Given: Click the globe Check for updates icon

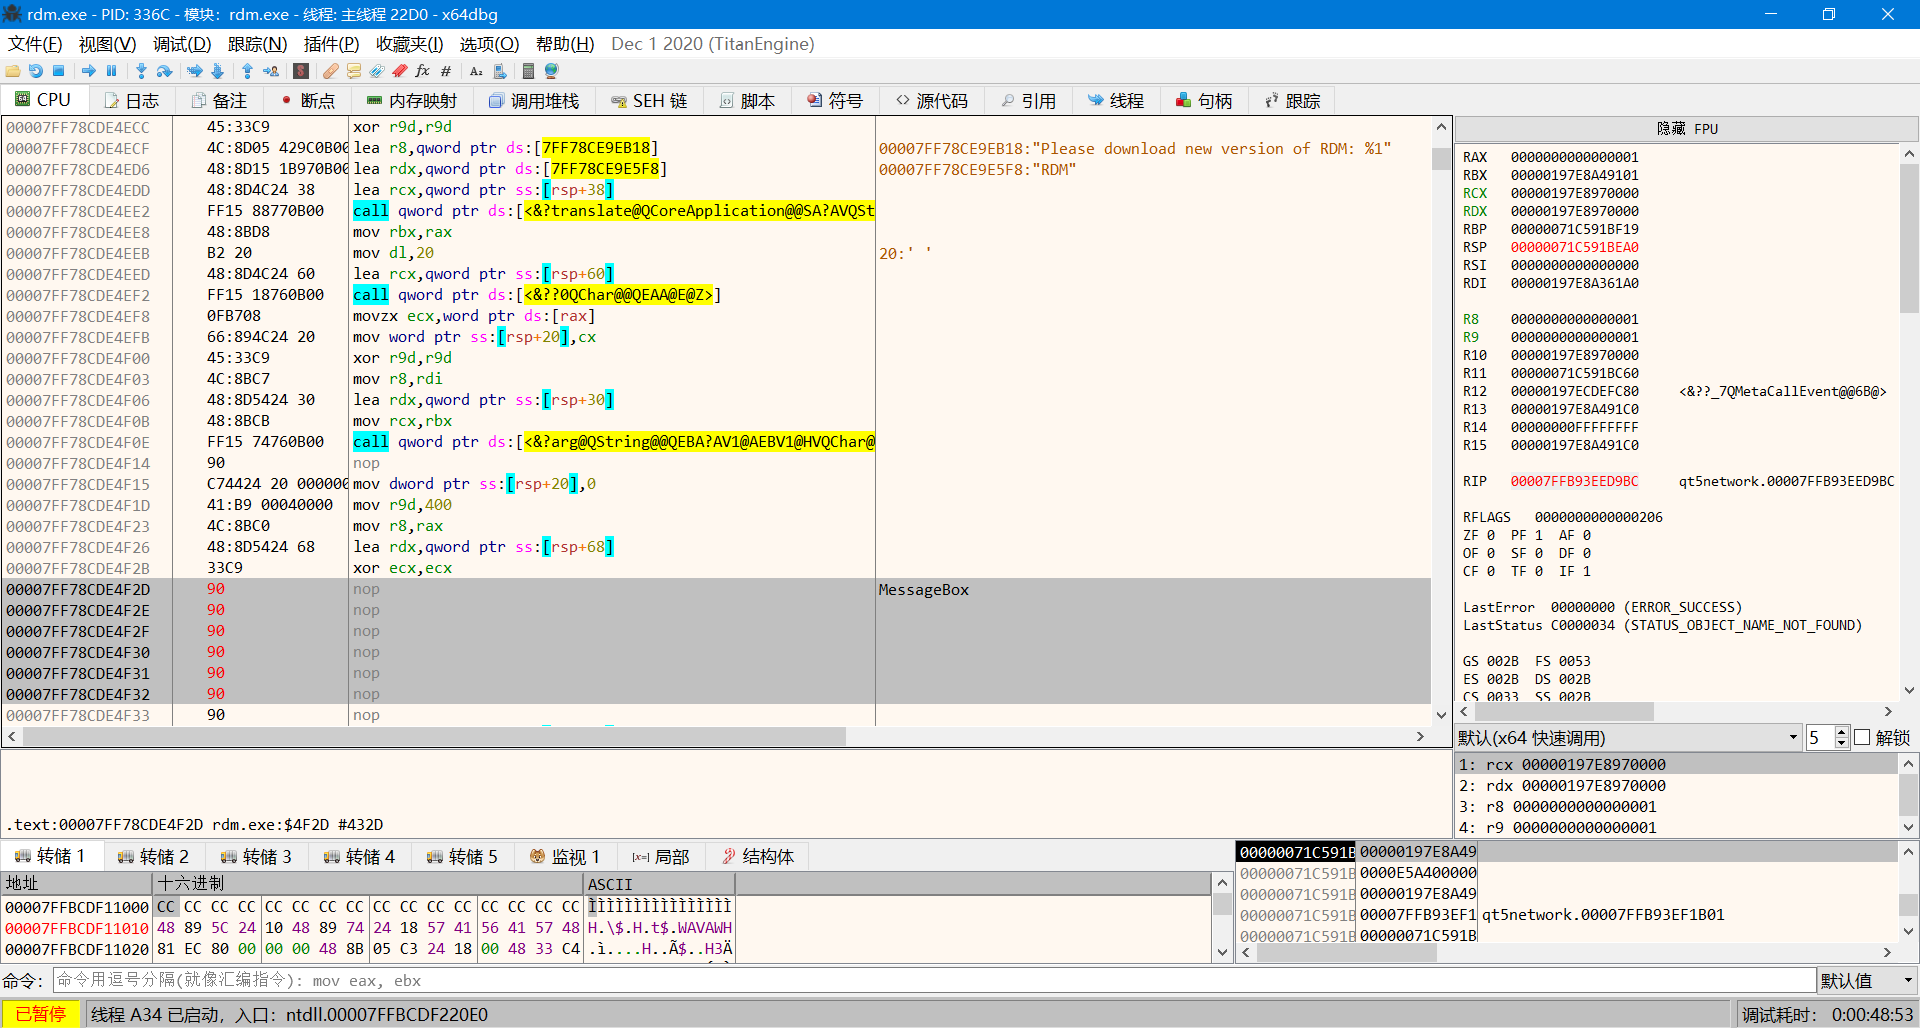Looking at the screenshot, I should click(x=551, y=71).
